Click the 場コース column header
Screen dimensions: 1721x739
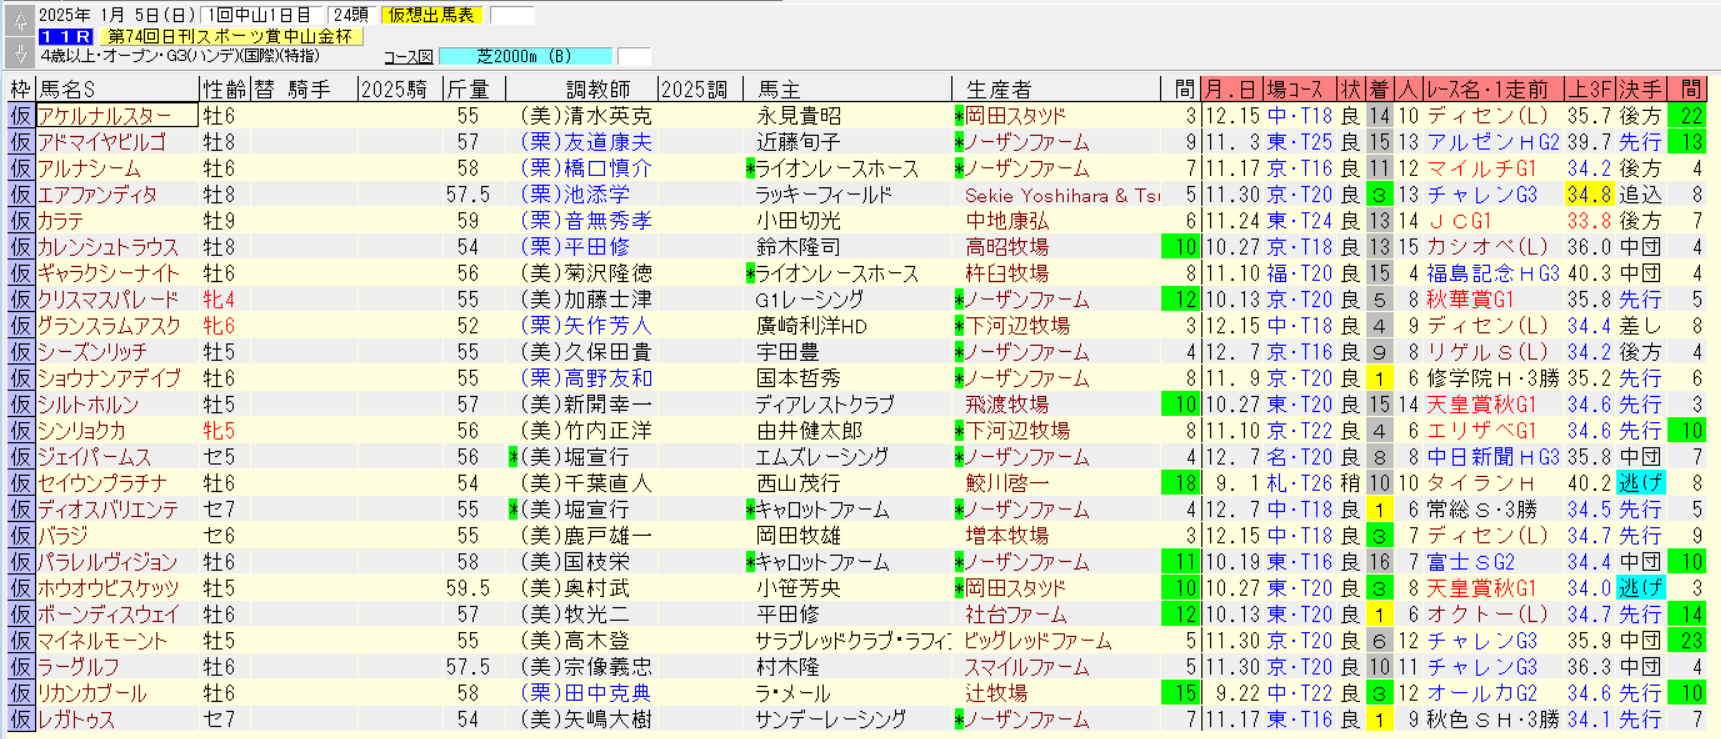[x=1300, y=89]
